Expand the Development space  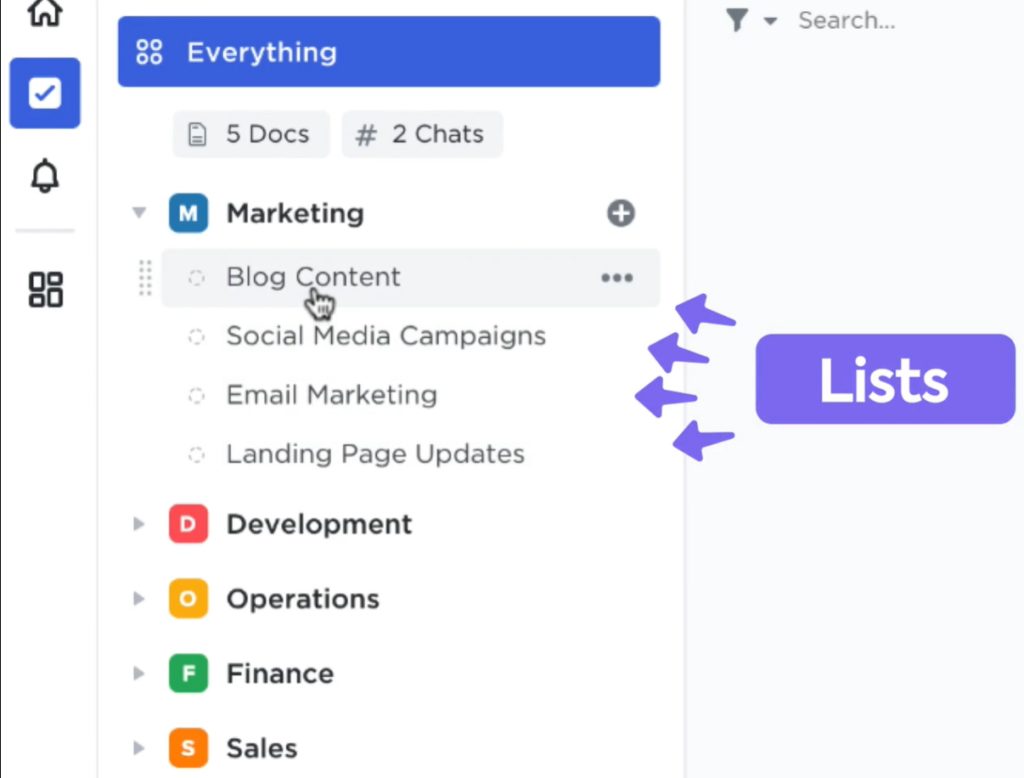click(x=138, y=524)
